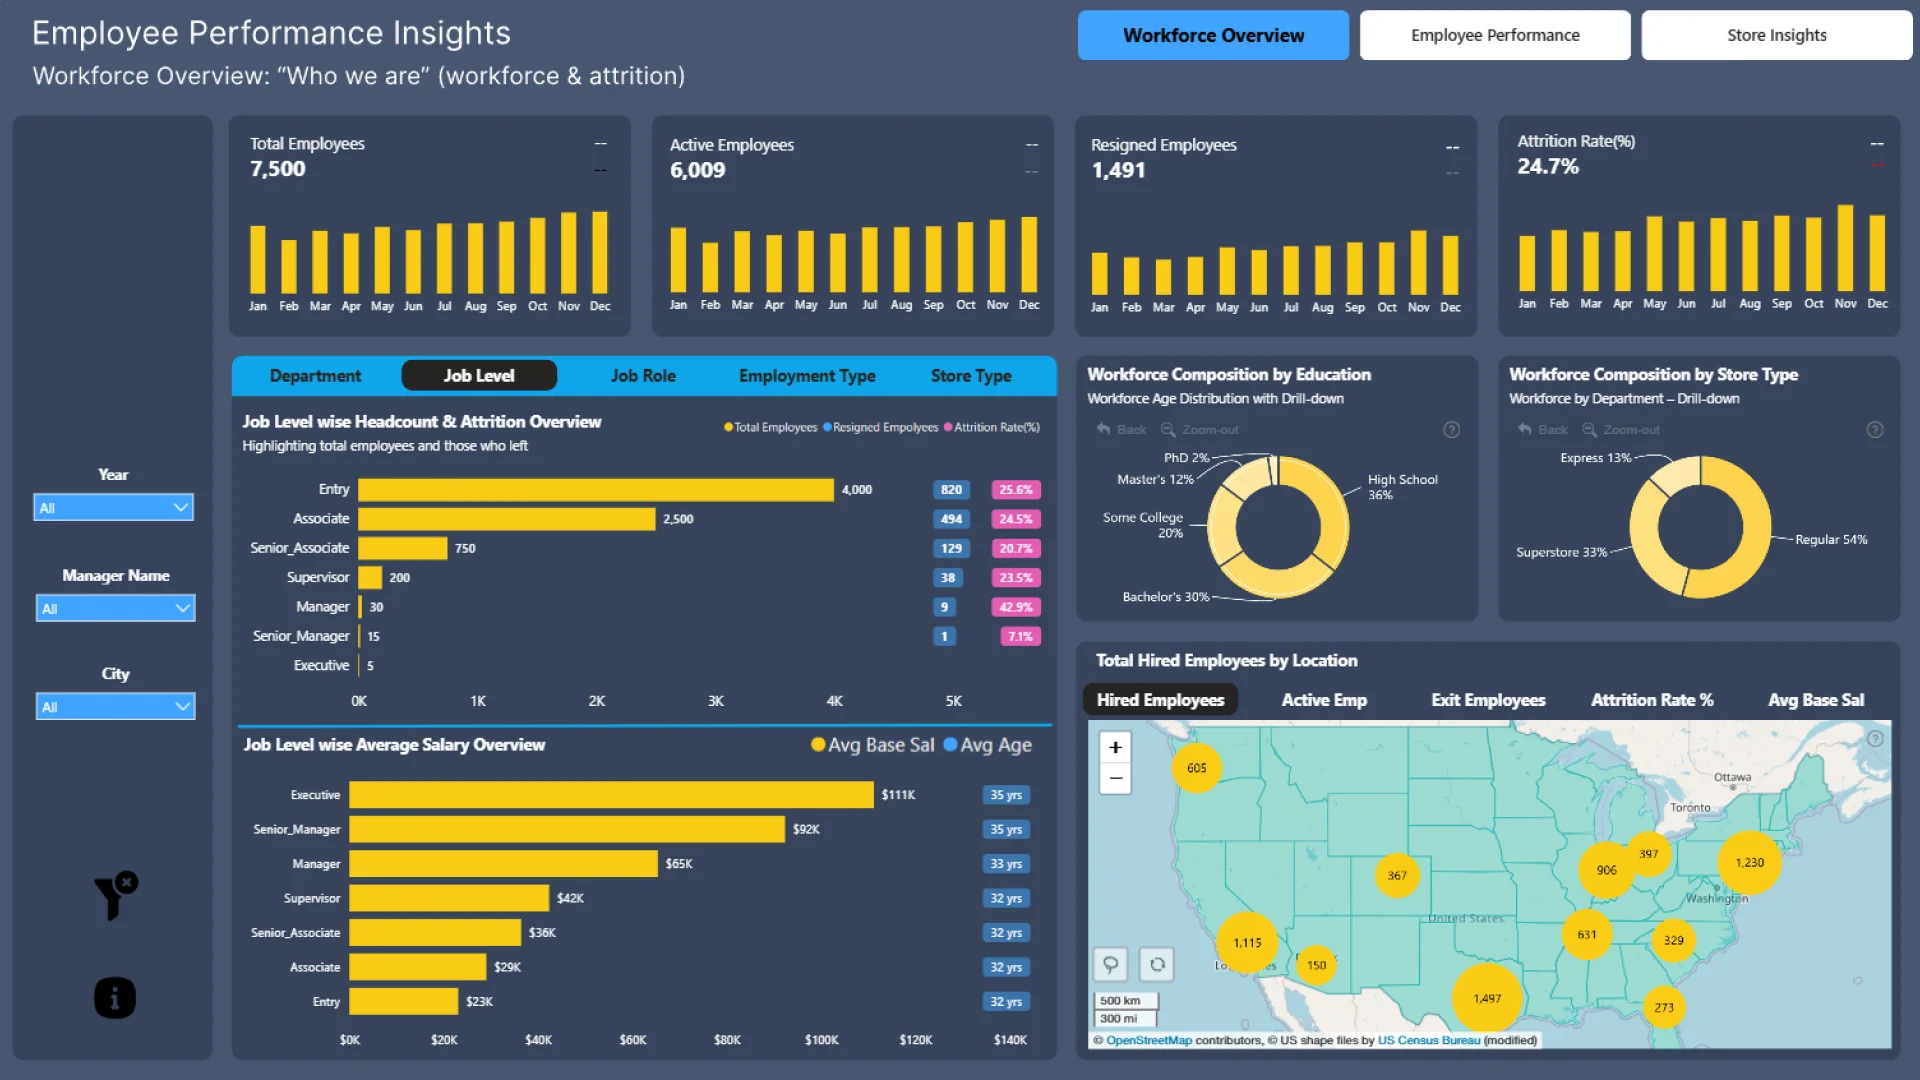
Task: Click help icon on Store Type chart
Action: (1875, 430)
